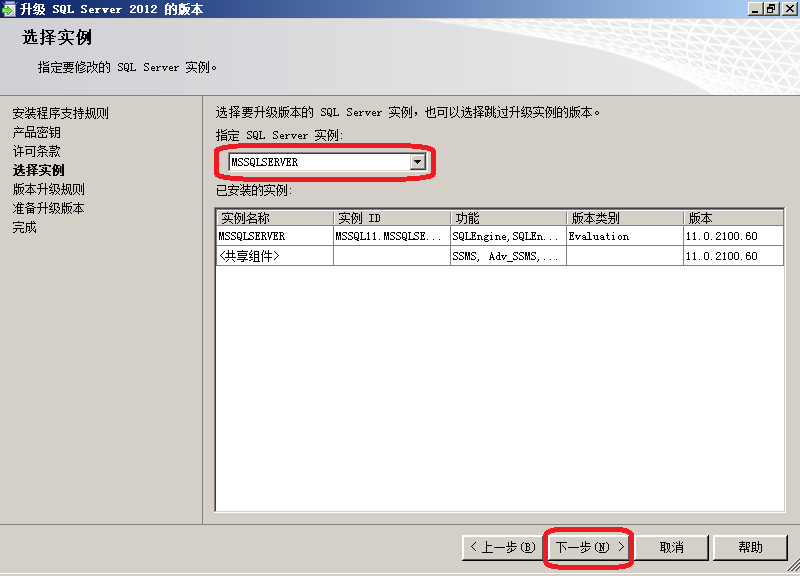This screenshot has height=576, width=800.
Task: Click the 功能 column header
Action: pos(509,218)
